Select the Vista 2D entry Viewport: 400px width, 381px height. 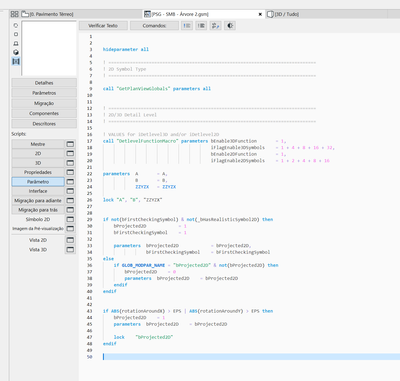(x=38, y=240)
